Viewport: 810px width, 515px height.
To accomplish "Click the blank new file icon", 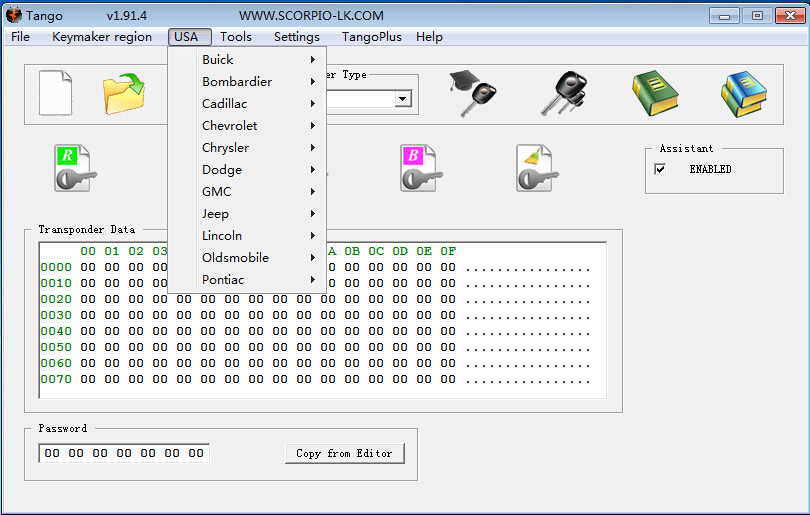I will 56,93.
